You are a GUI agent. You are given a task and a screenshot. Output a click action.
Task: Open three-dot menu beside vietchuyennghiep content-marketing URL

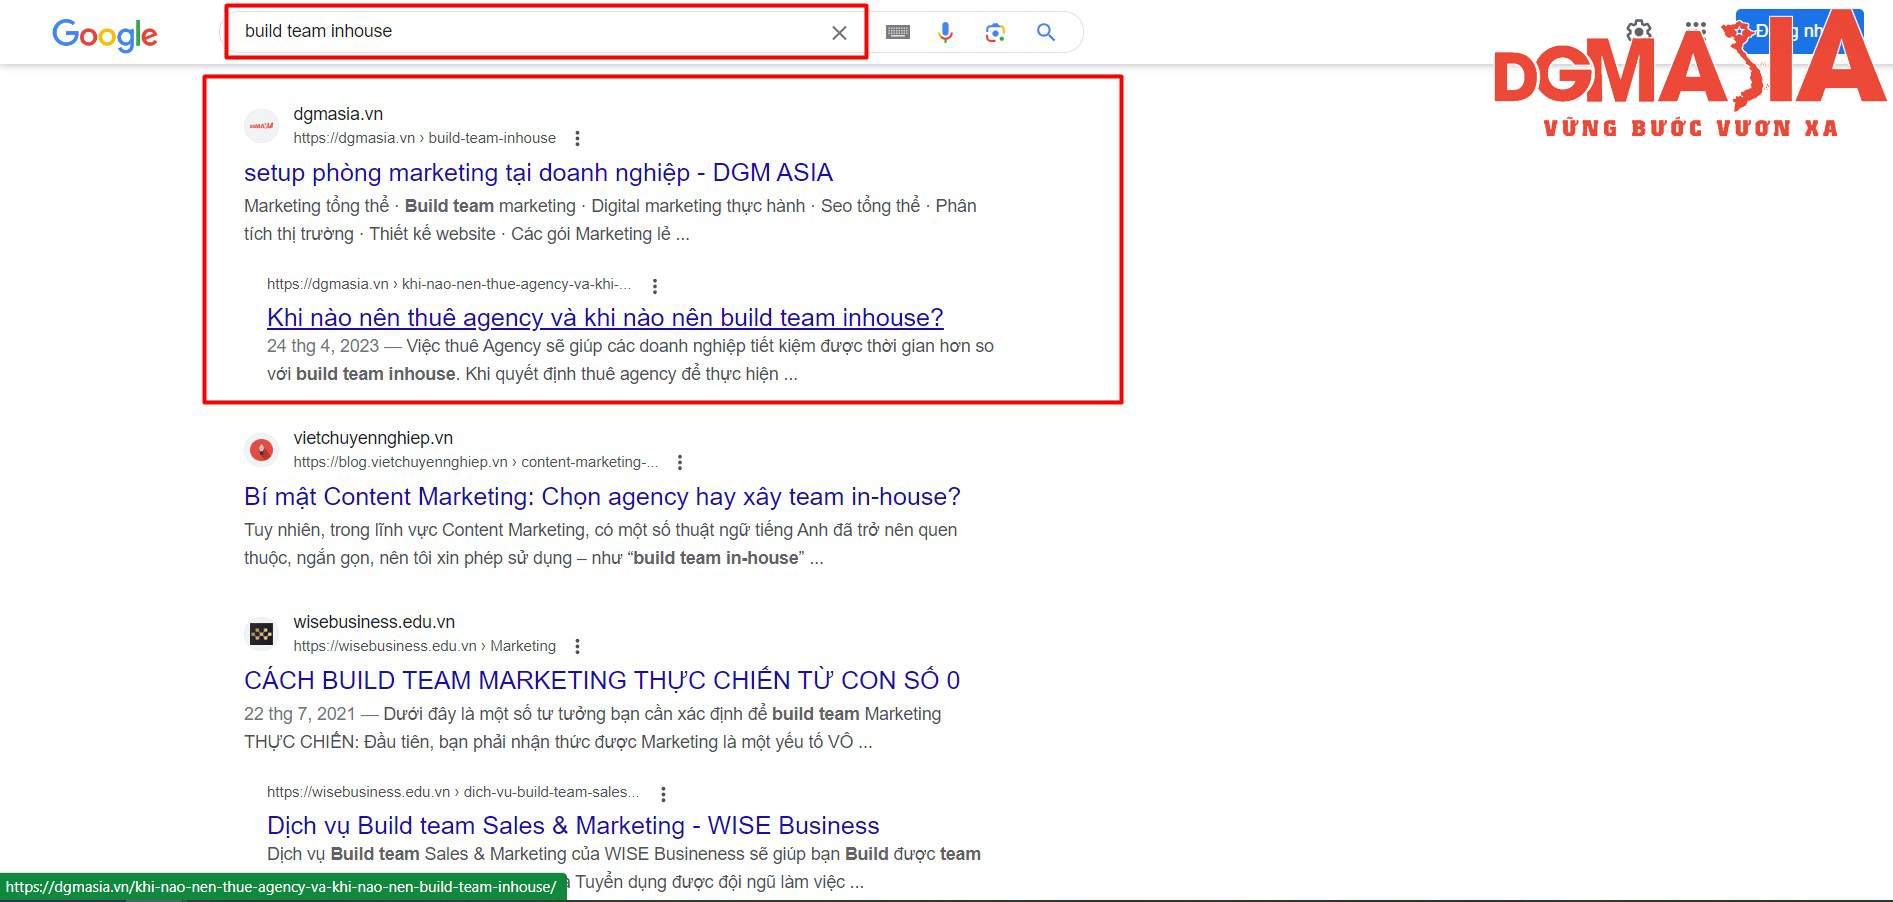pos(680,462)
